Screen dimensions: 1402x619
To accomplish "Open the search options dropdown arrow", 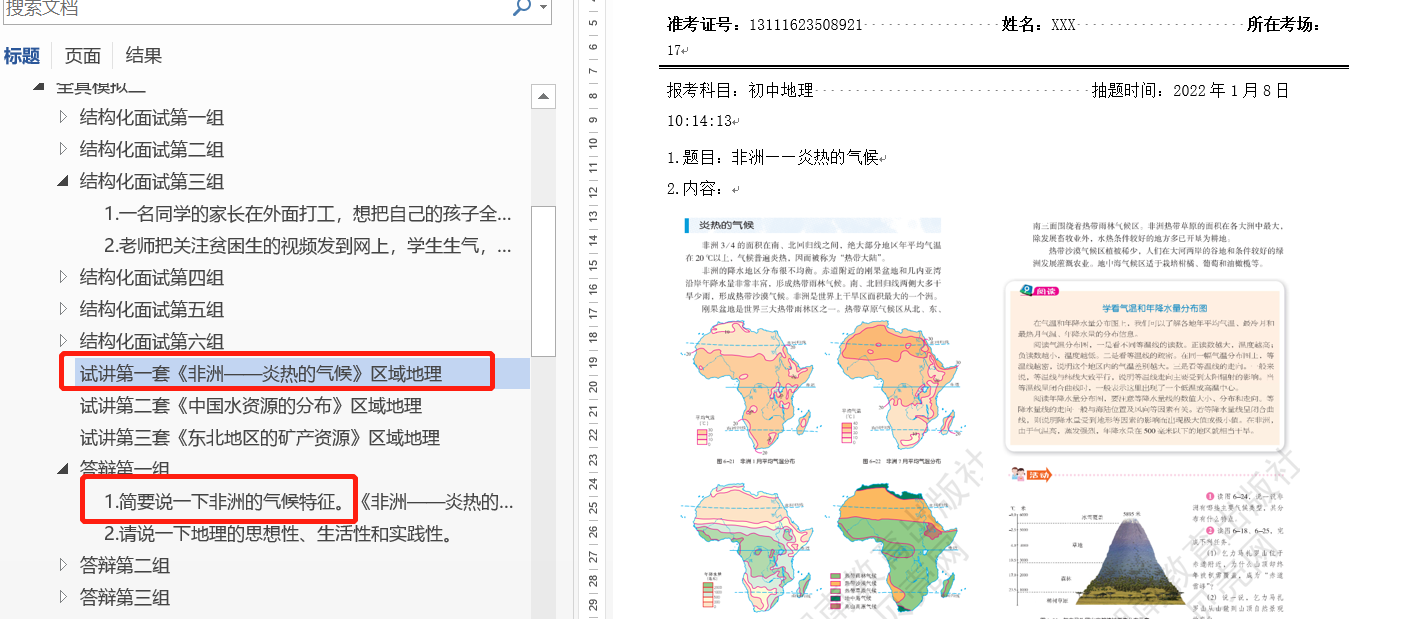I will click(x=543, y=8).
